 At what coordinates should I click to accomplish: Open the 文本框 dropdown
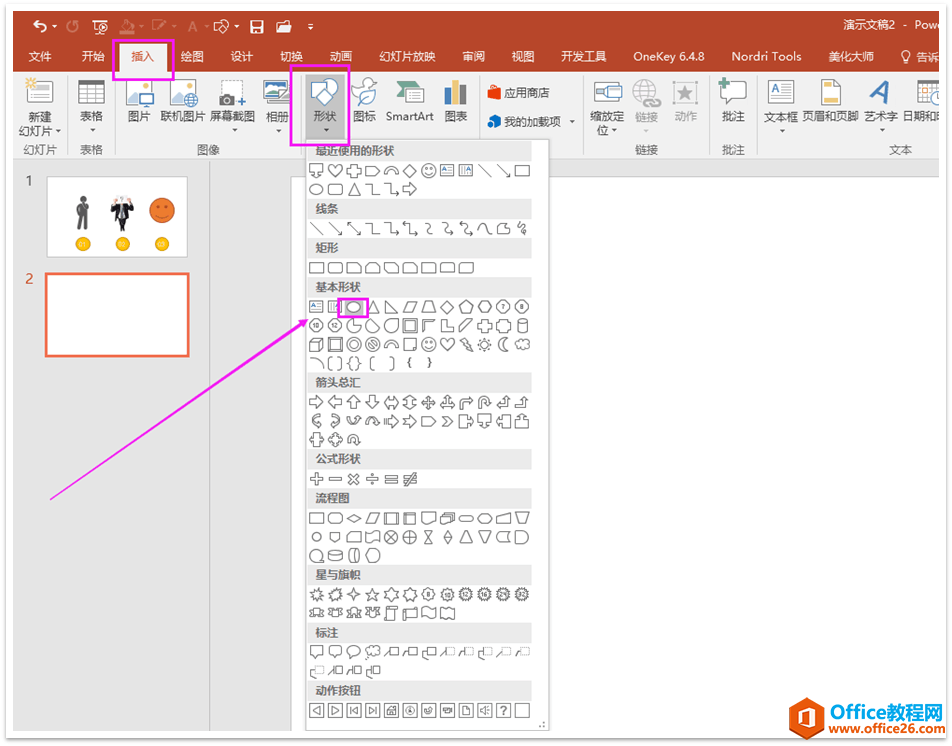coord(781,107)
